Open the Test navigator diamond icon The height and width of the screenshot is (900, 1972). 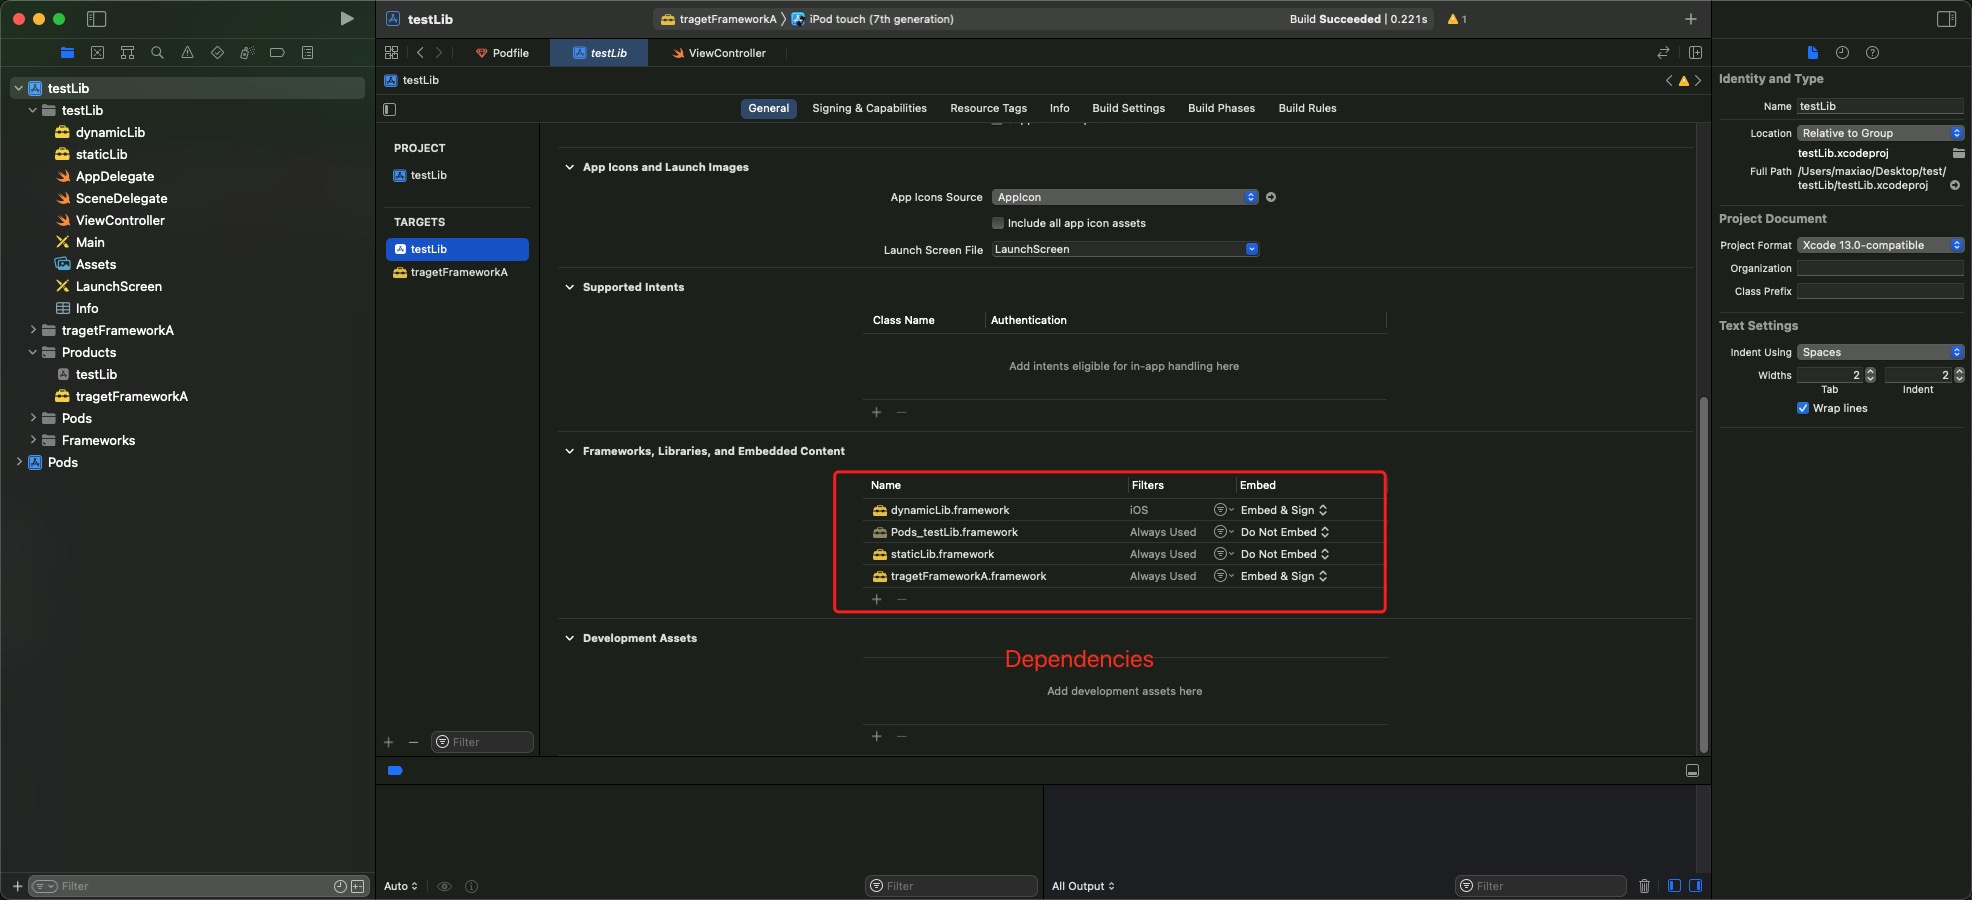click(217, 53)
